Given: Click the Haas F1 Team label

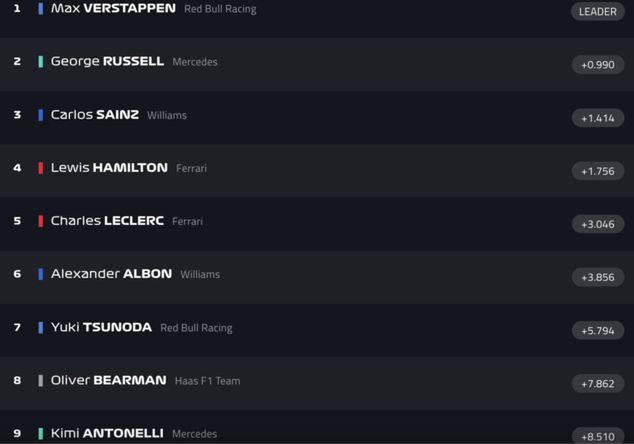Looking at the screenshot, I should 207,381.
